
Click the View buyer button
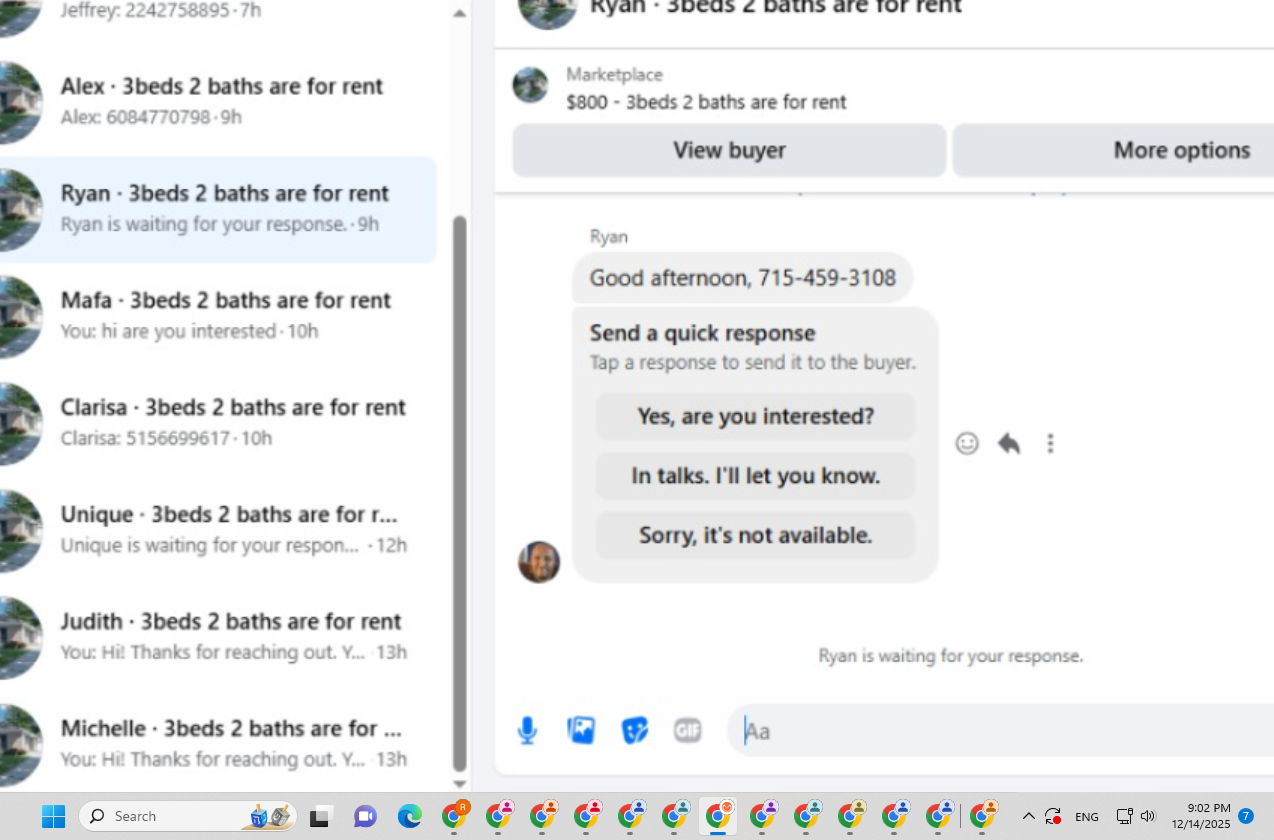729,150
